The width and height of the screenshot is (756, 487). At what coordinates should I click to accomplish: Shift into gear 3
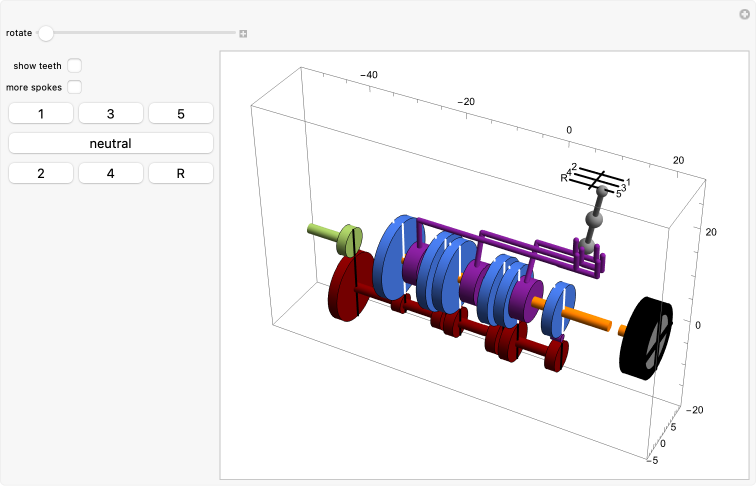[111, 114]
